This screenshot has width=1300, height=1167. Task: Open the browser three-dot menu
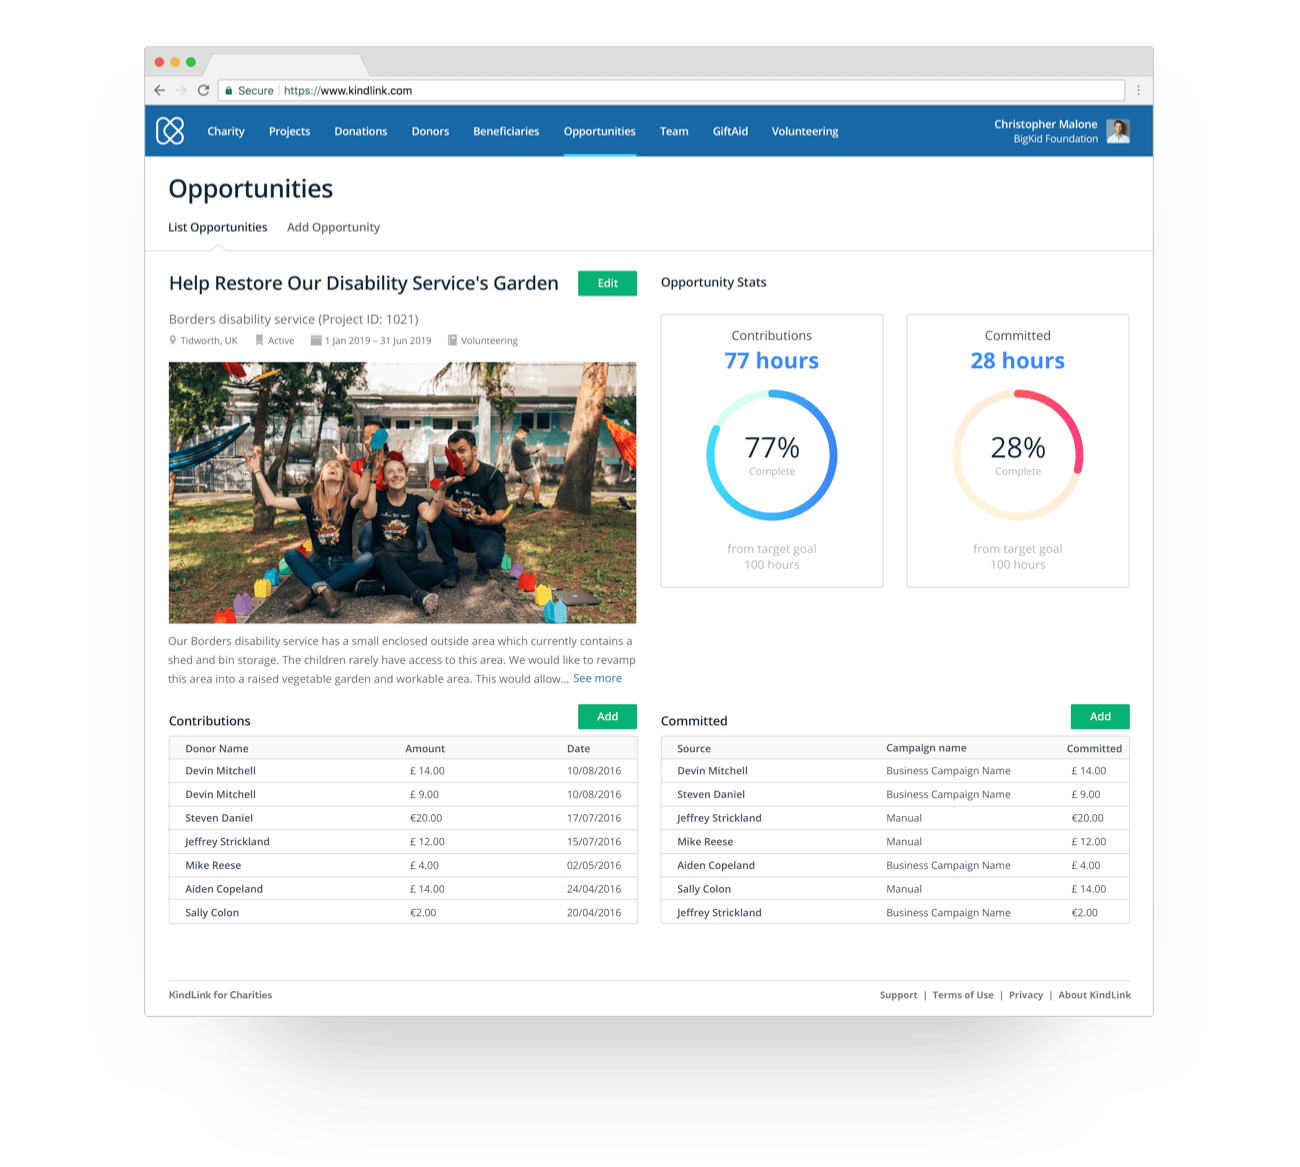tap(1138, 90)
